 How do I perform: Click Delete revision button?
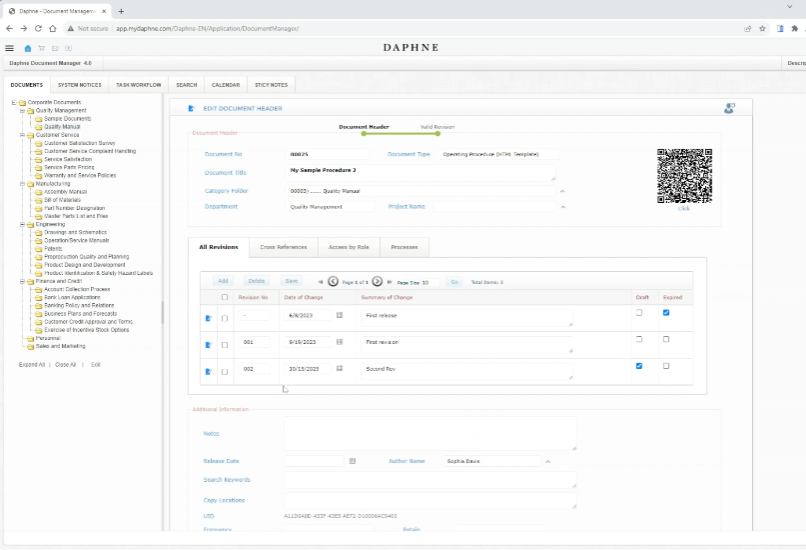(257, 281)
